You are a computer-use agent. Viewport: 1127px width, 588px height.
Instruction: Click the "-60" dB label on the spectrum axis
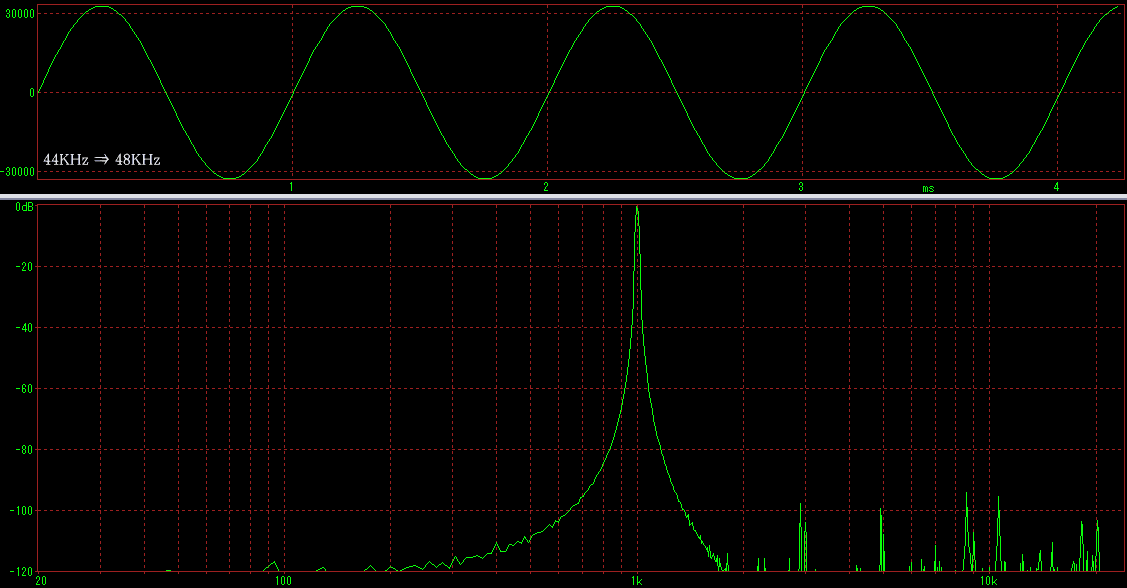[24, 389]
